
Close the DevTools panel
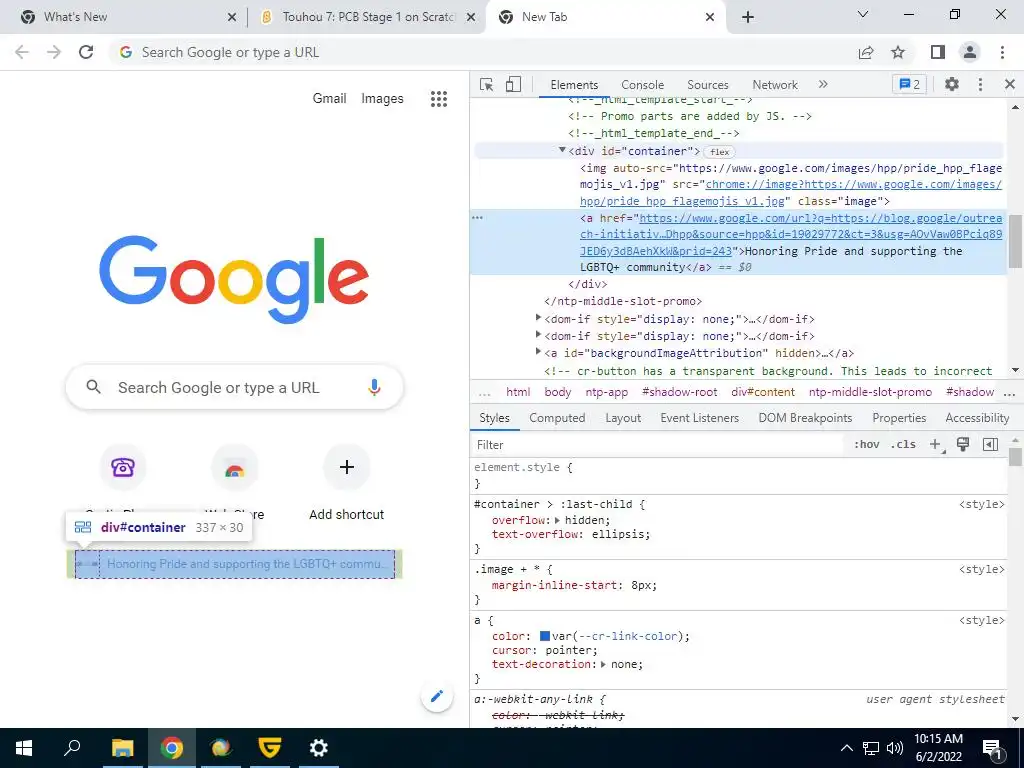click(x=1010, y=84)
